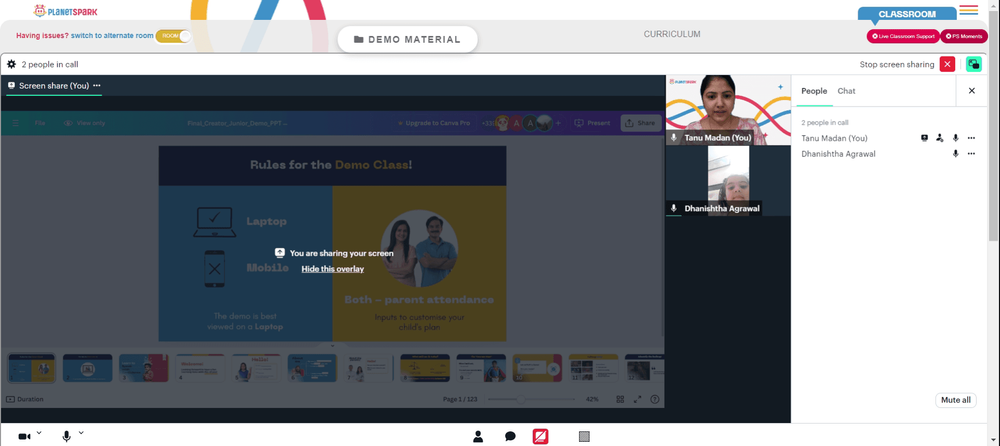
Task: Open the CLASSROOM tab
Action: tap(907, 14)
